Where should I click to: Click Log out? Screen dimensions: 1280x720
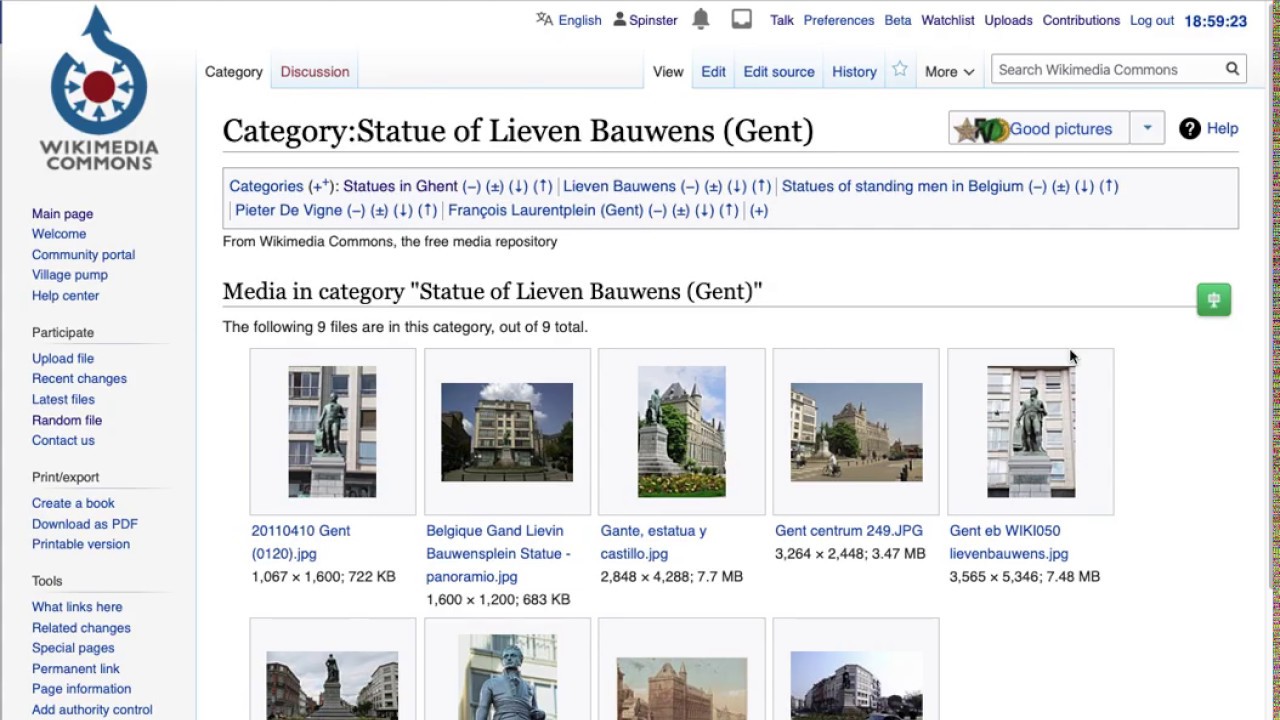[1152, 20]
